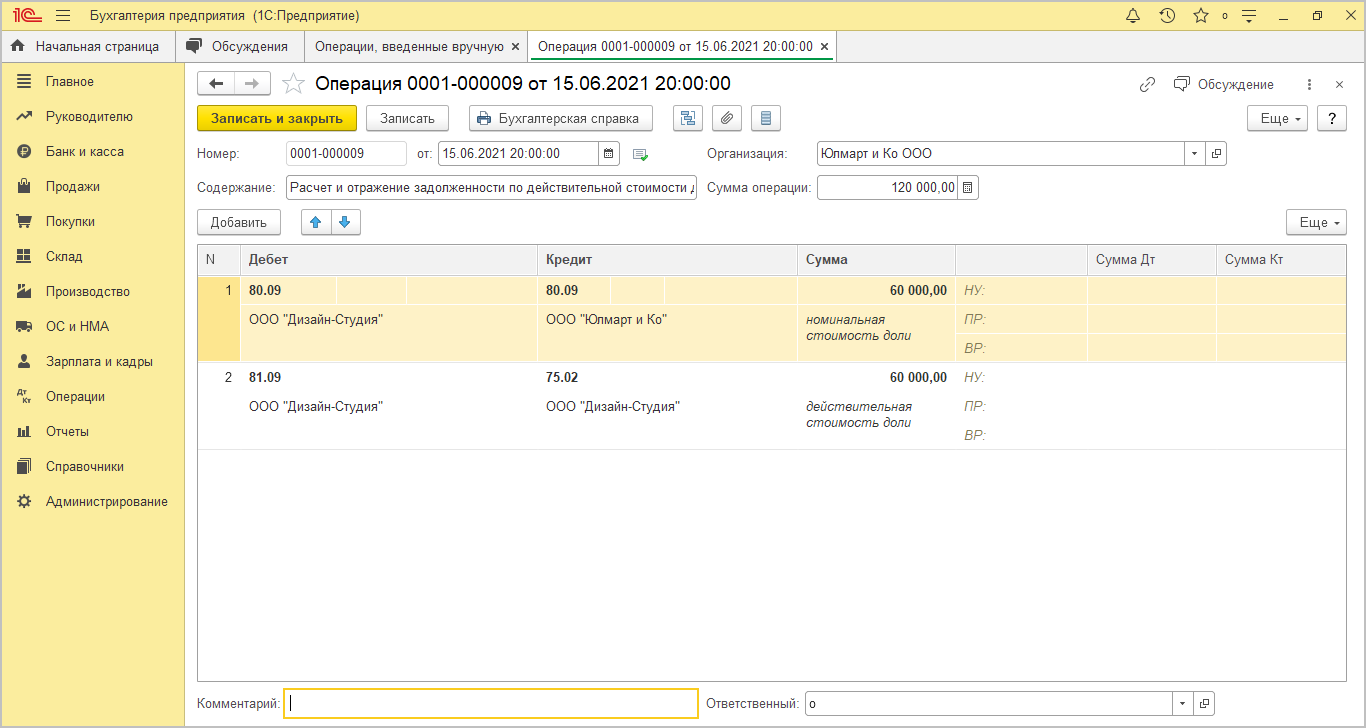Viewport: 1366px width, 728px height.
Task: Open title bar settings dropdown icon
Action: pyautogui.click(x=1248, y=16)
